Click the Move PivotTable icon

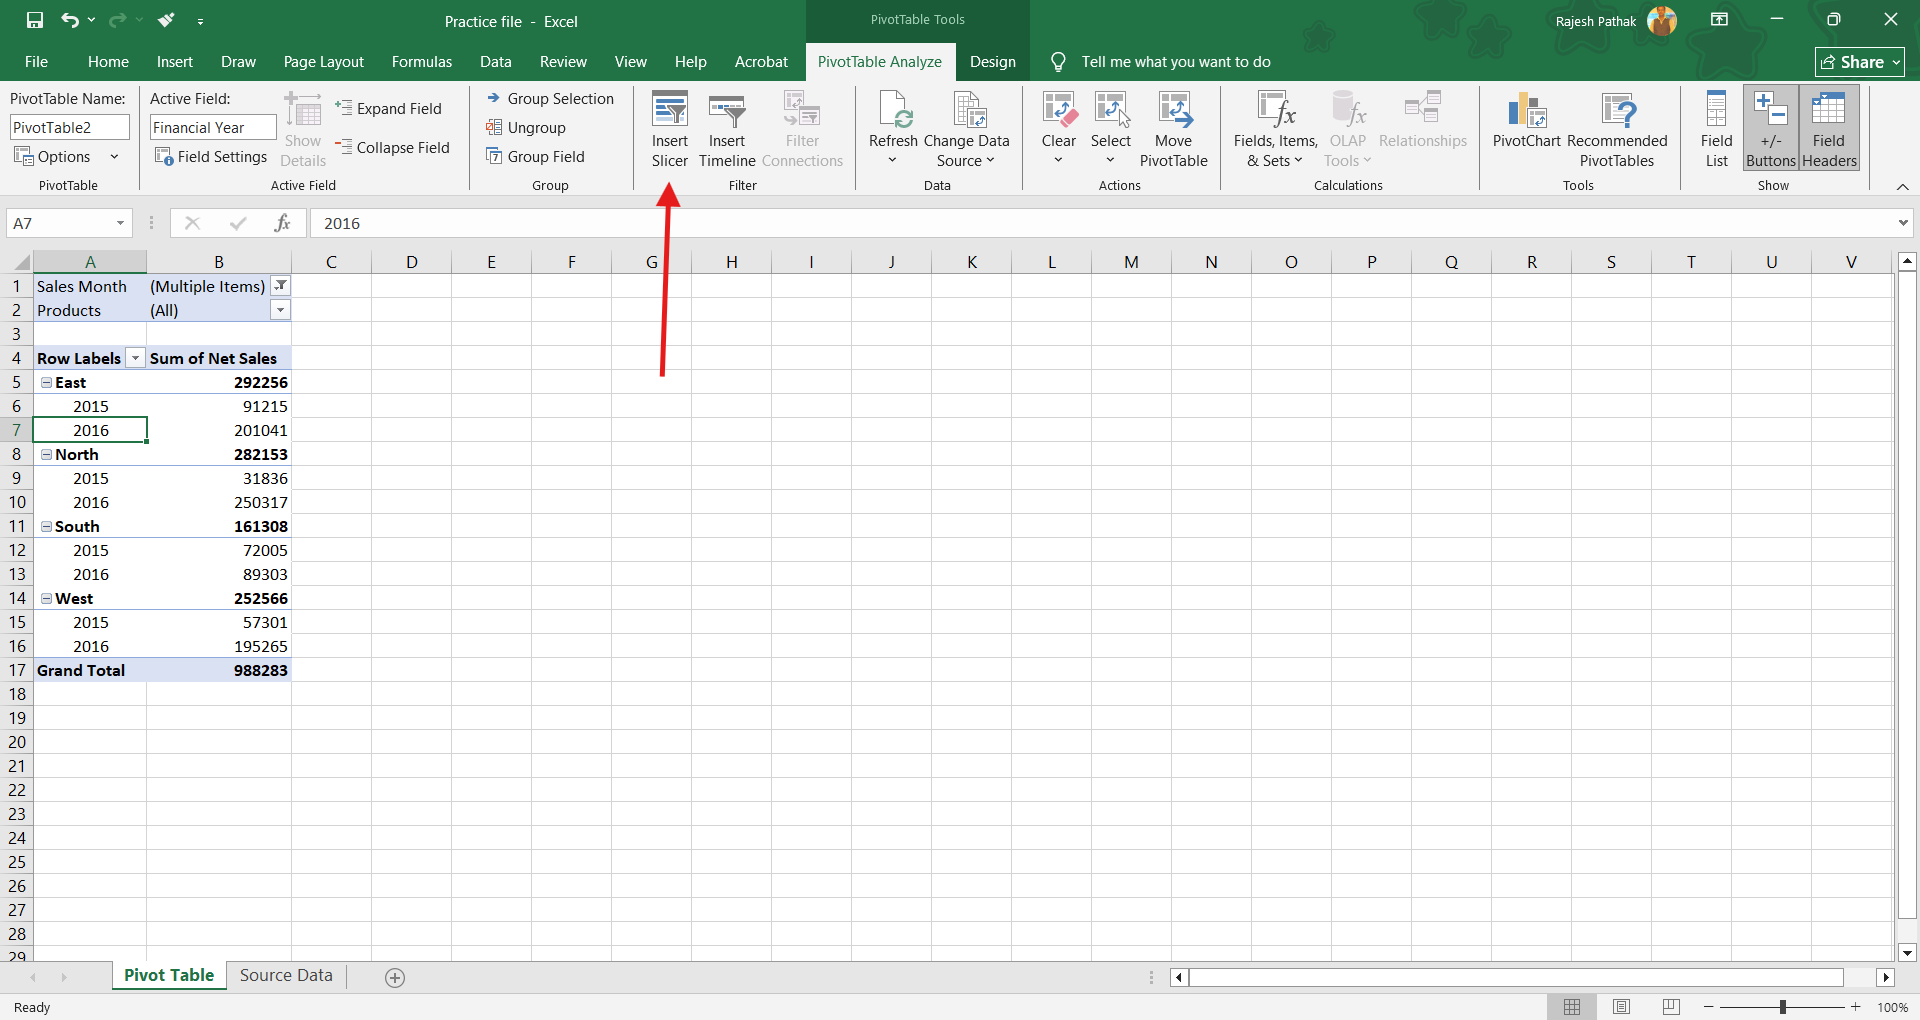1173,112
